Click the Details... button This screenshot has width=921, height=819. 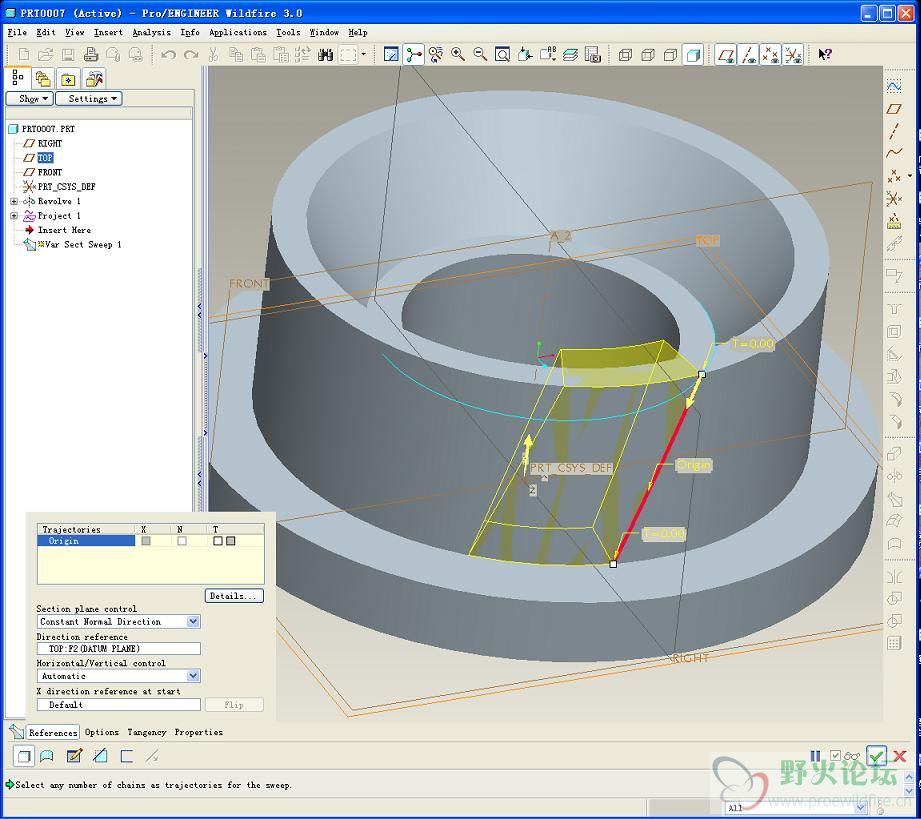pos(234,596)
